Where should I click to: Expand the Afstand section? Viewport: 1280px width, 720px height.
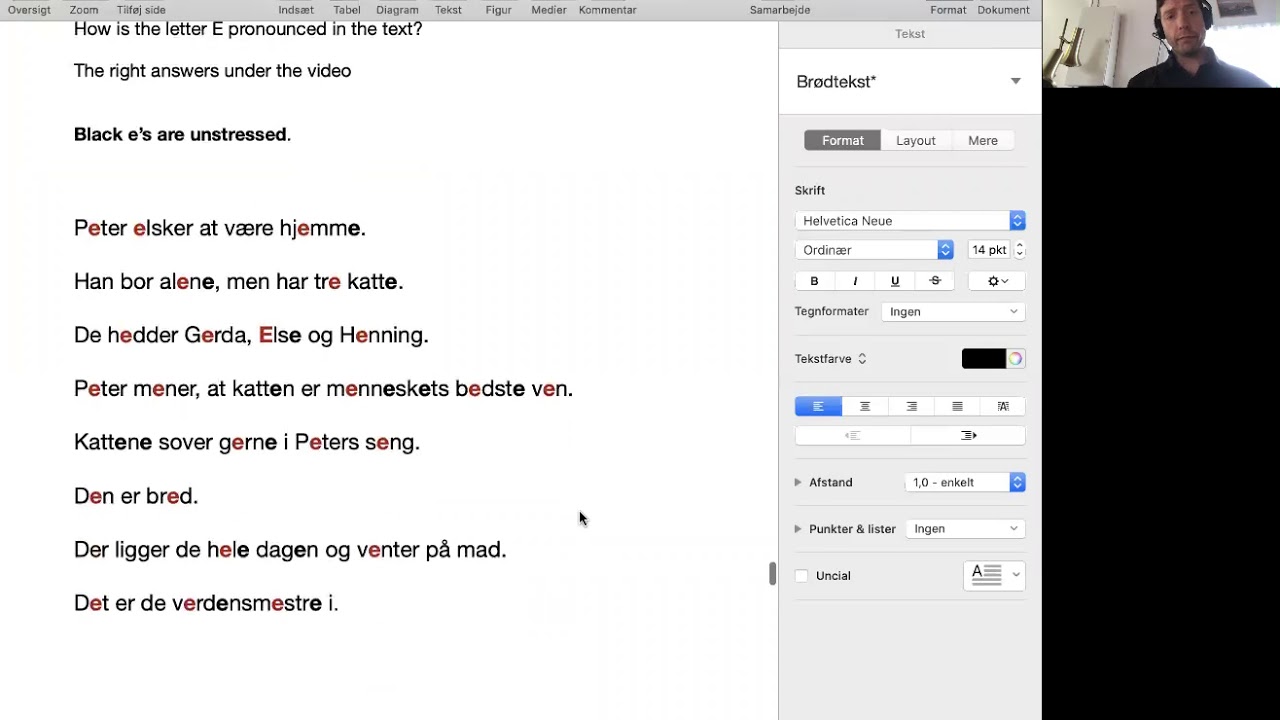pos(798,482)
